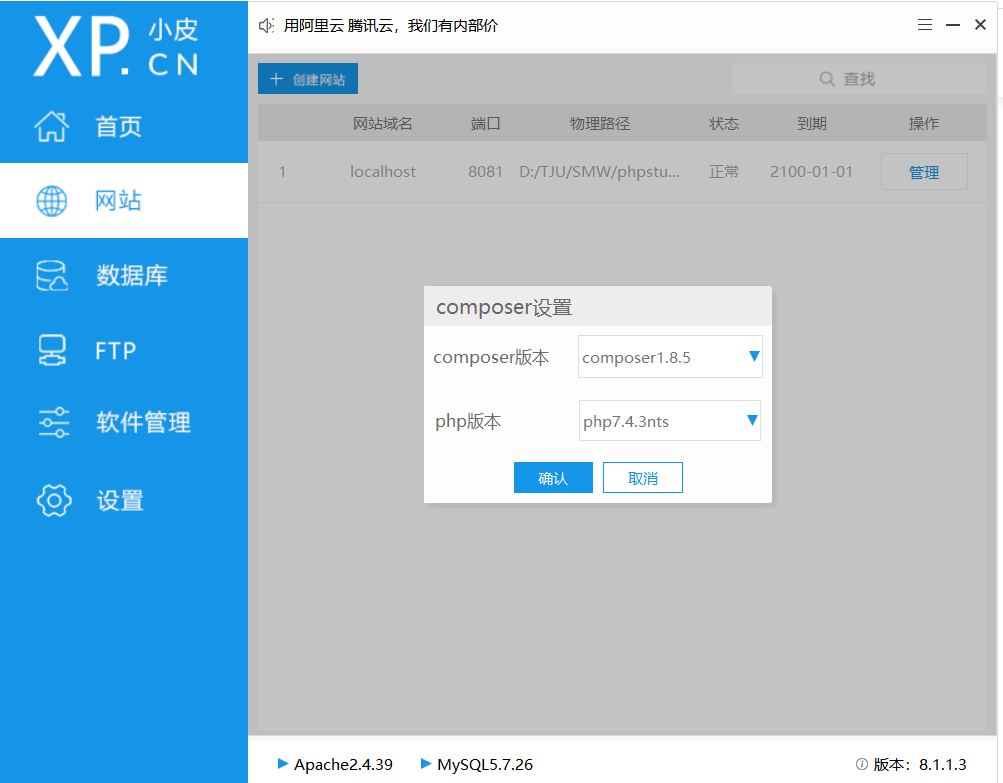Select the 网站域名 column header

[383, 123]
